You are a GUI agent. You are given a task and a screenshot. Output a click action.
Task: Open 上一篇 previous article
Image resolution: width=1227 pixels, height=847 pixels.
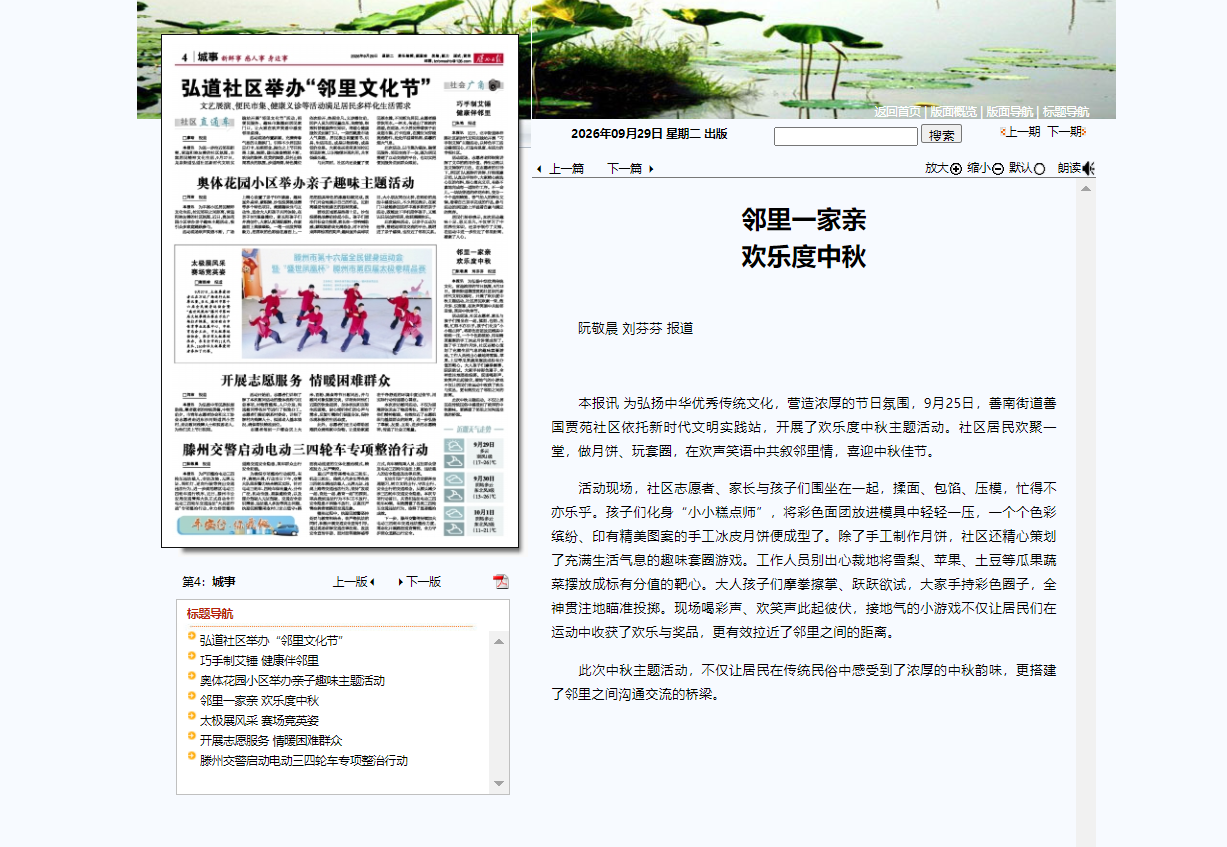[x=567, y=169]
